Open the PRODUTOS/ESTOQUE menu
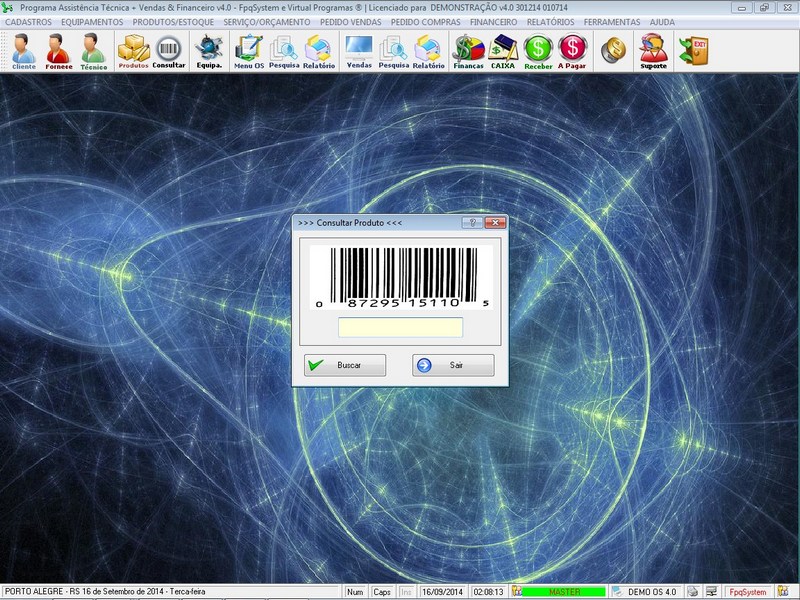Screen dimensions: 800x600 click(173, 22)
